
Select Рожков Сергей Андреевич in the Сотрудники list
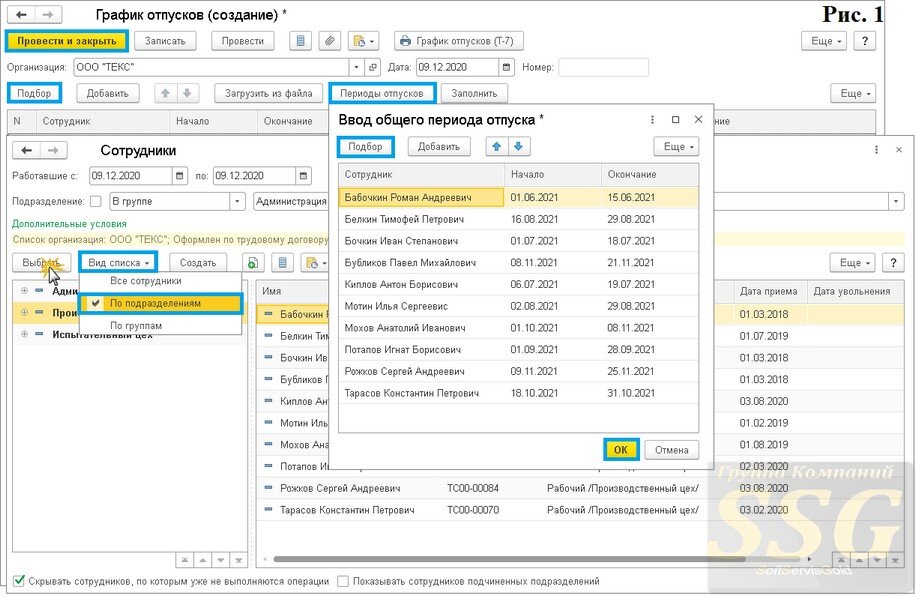point(340,488)
